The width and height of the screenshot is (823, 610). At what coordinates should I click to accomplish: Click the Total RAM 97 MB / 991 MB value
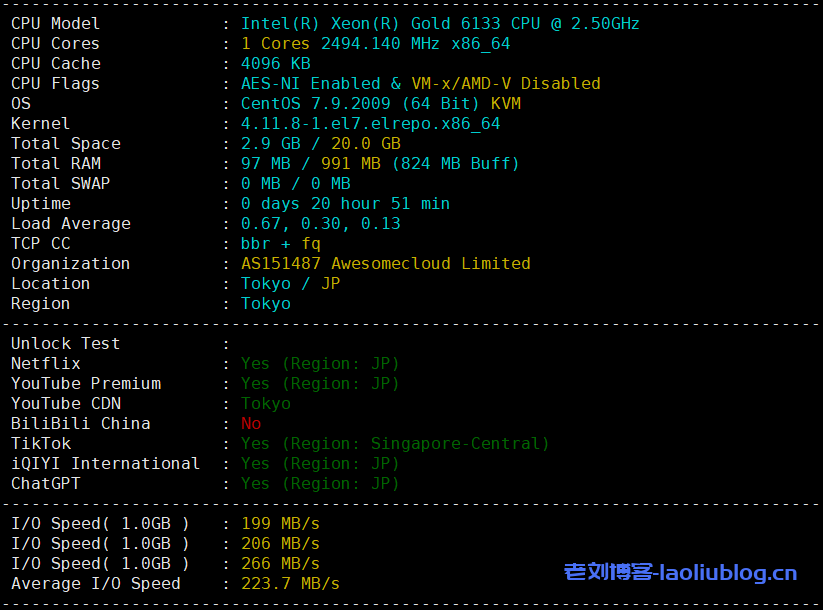(380, 163)
